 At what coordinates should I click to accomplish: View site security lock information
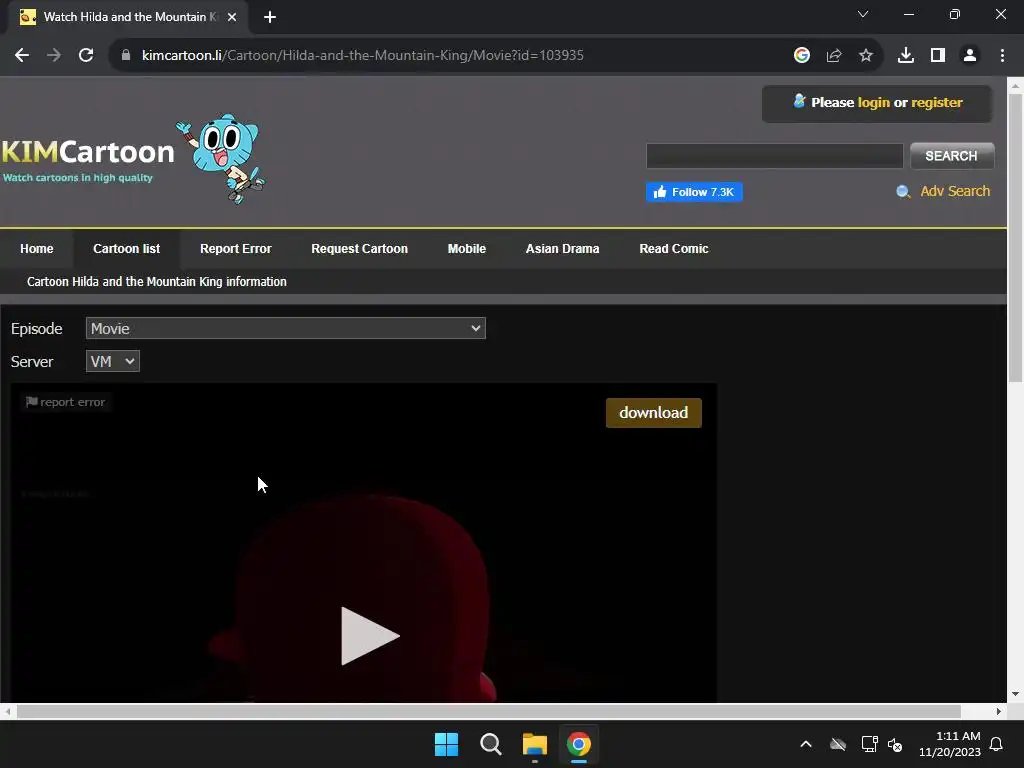coord(126,56)
